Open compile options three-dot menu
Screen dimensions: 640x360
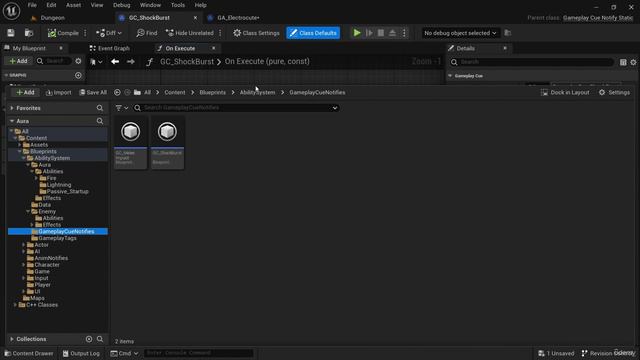(85, 33)
